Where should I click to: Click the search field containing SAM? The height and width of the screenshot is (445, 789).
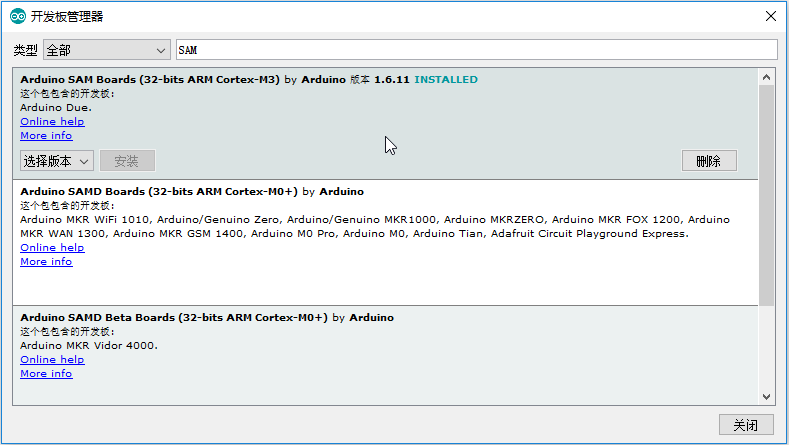[x=477, y=50]
